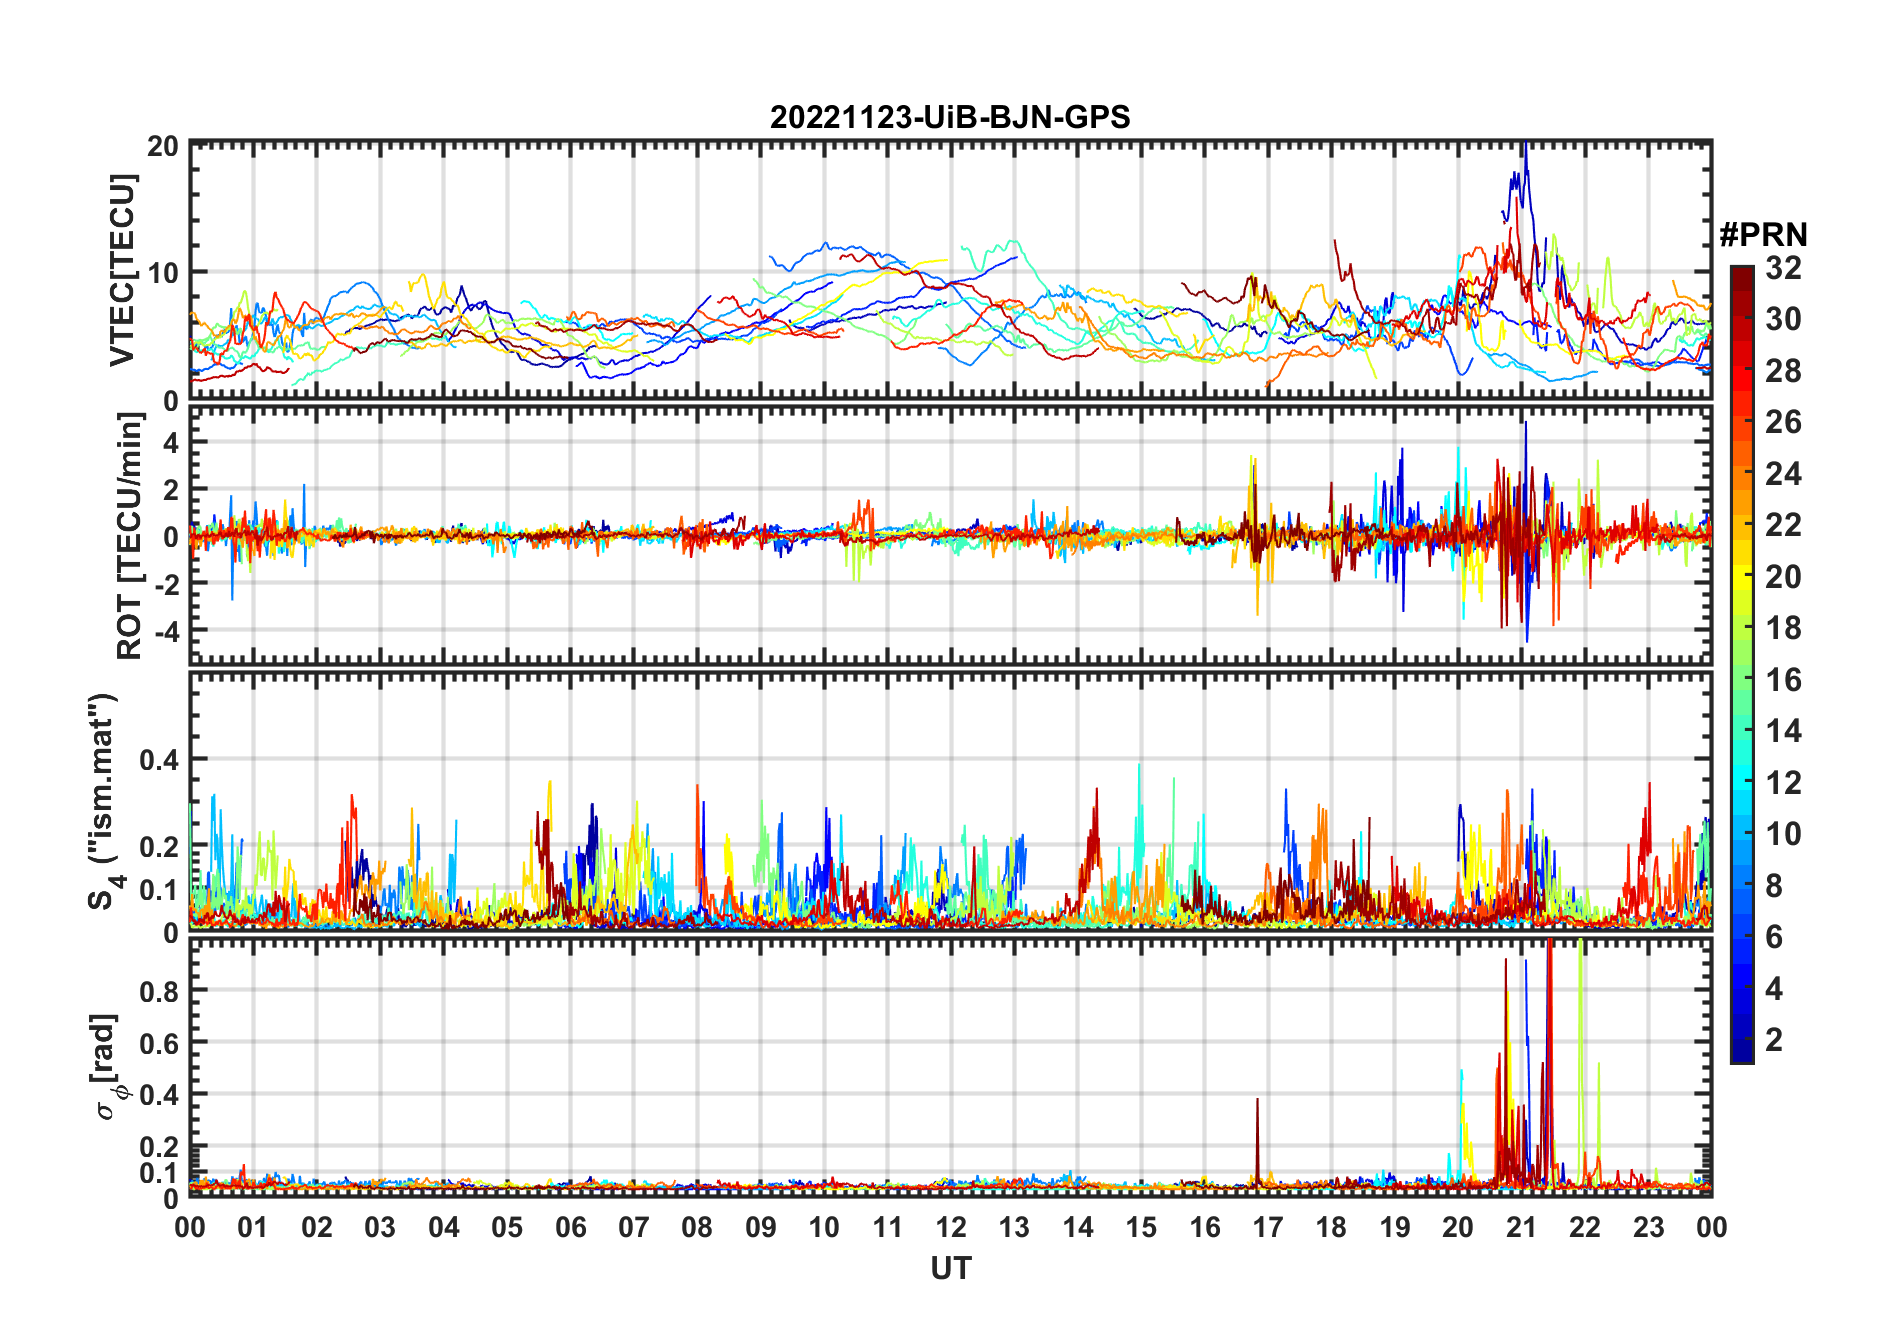The height and width of the screenshot is (1330, 1902).
Task: Click the UT axis tick label "19"
Action: 1395,1228
